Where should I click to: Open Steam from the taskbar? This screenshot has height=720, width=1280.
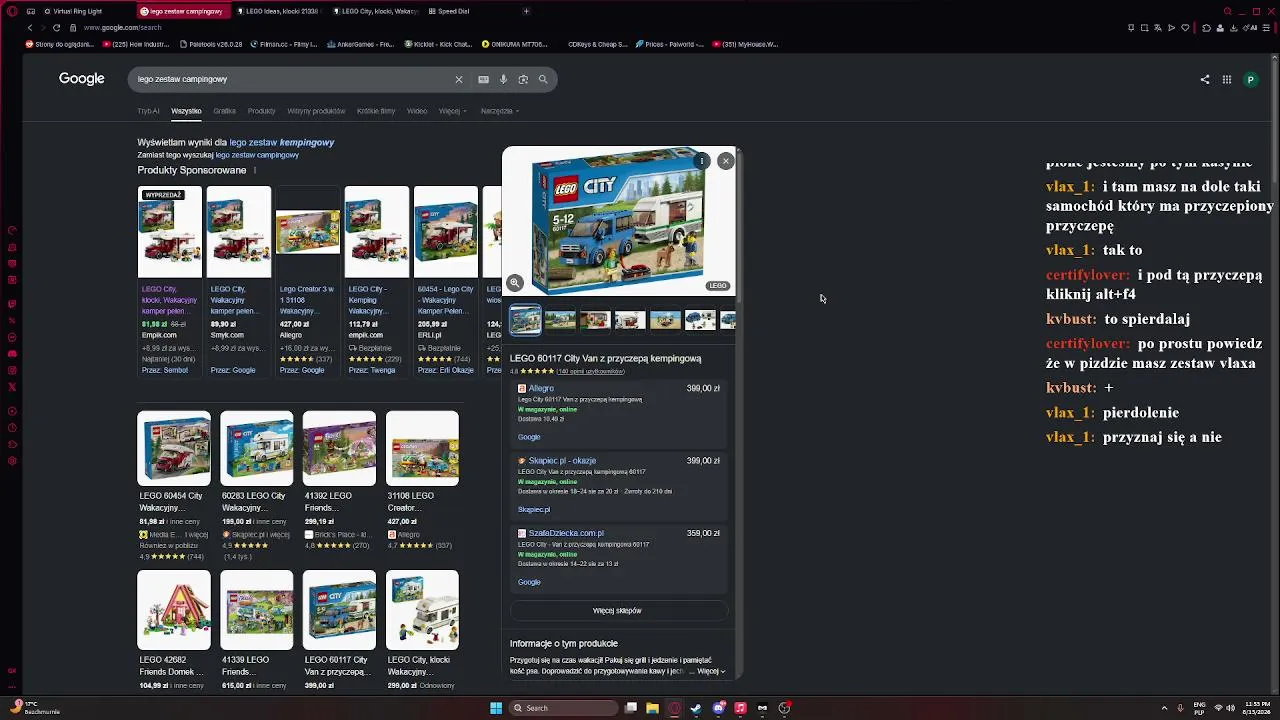point(696,708)
